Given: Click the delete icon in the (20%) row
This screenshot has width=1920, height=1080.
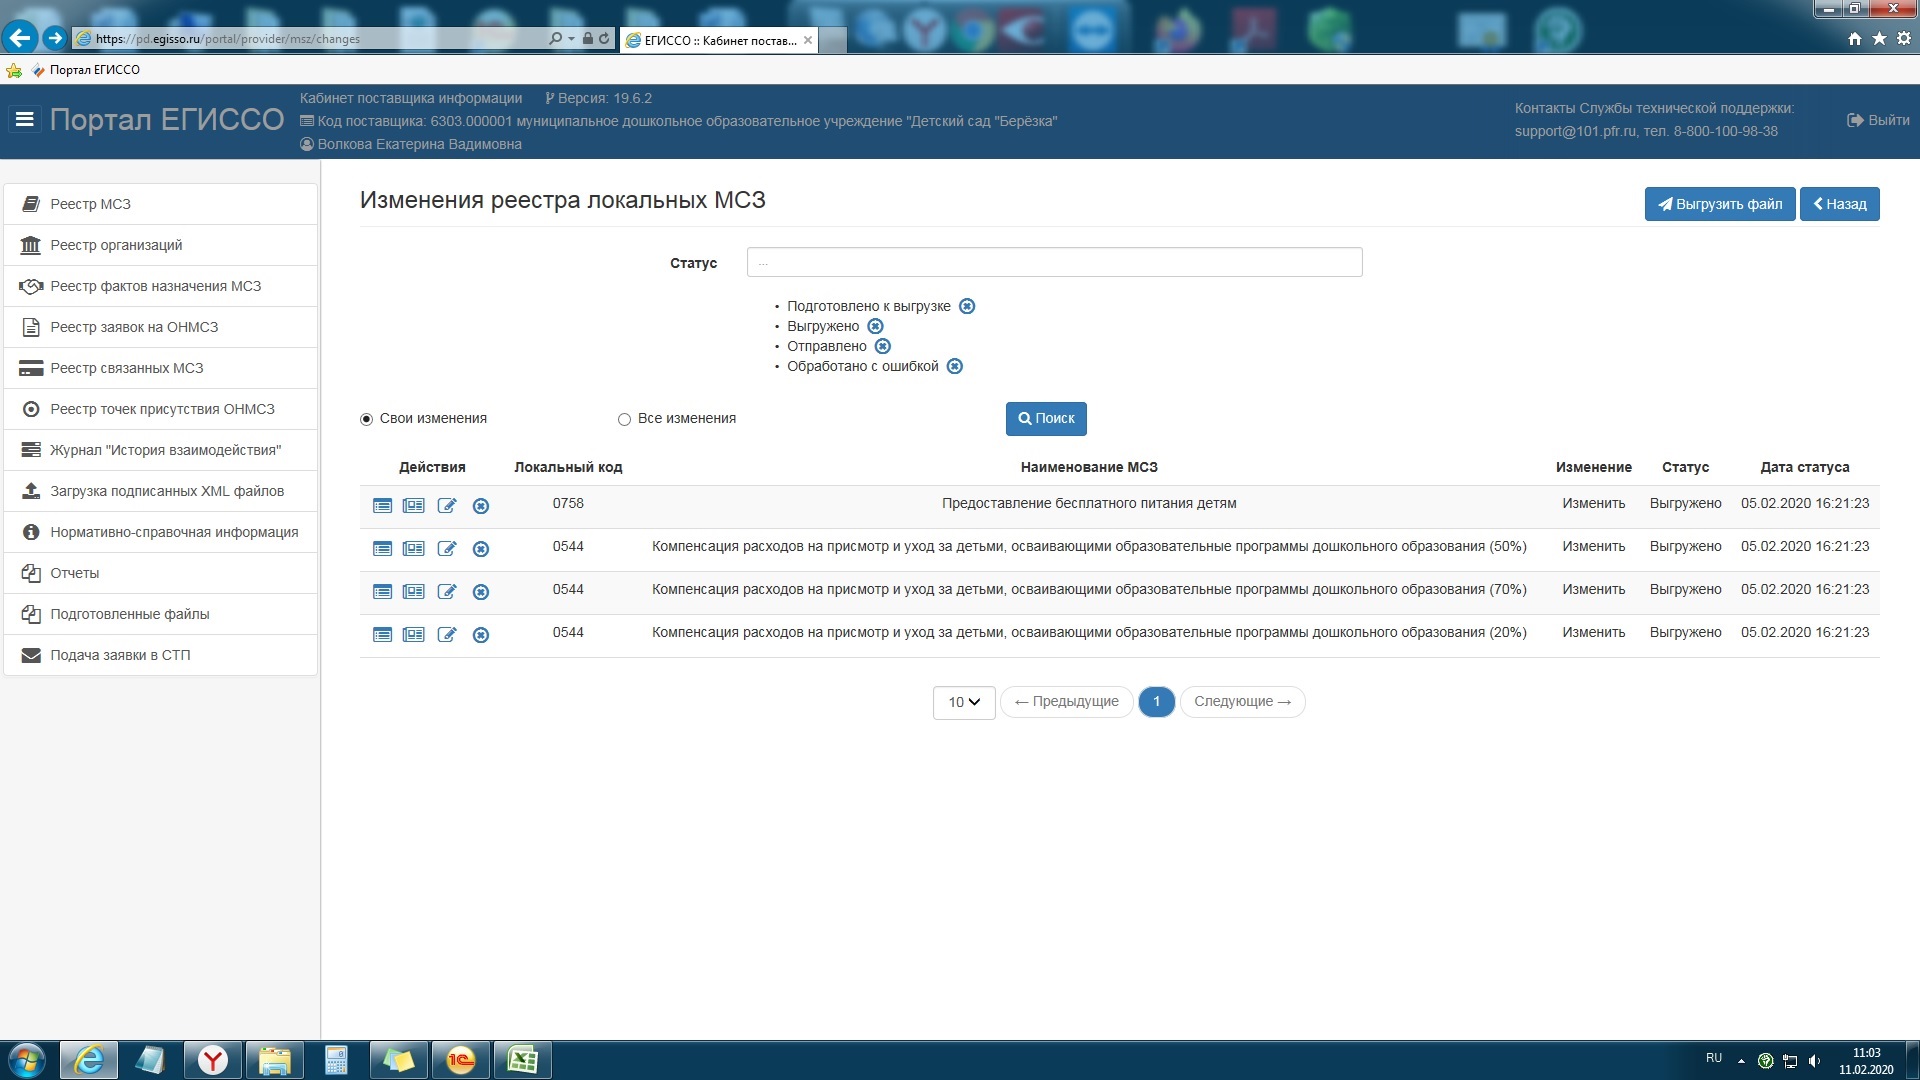Looking at the screenshot, I should point(481,635).
